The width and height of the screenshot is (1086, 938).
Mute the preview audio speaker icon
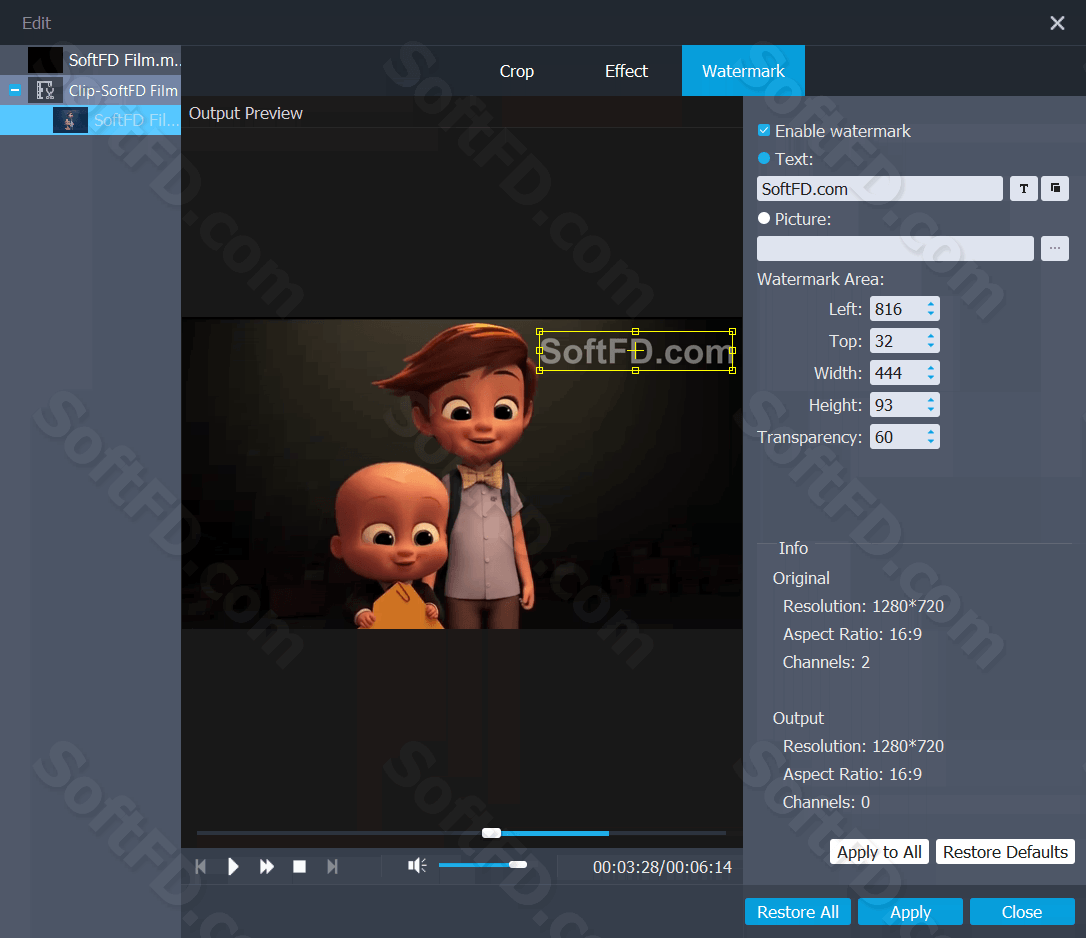pyautogui.click(x=417, y=865)
